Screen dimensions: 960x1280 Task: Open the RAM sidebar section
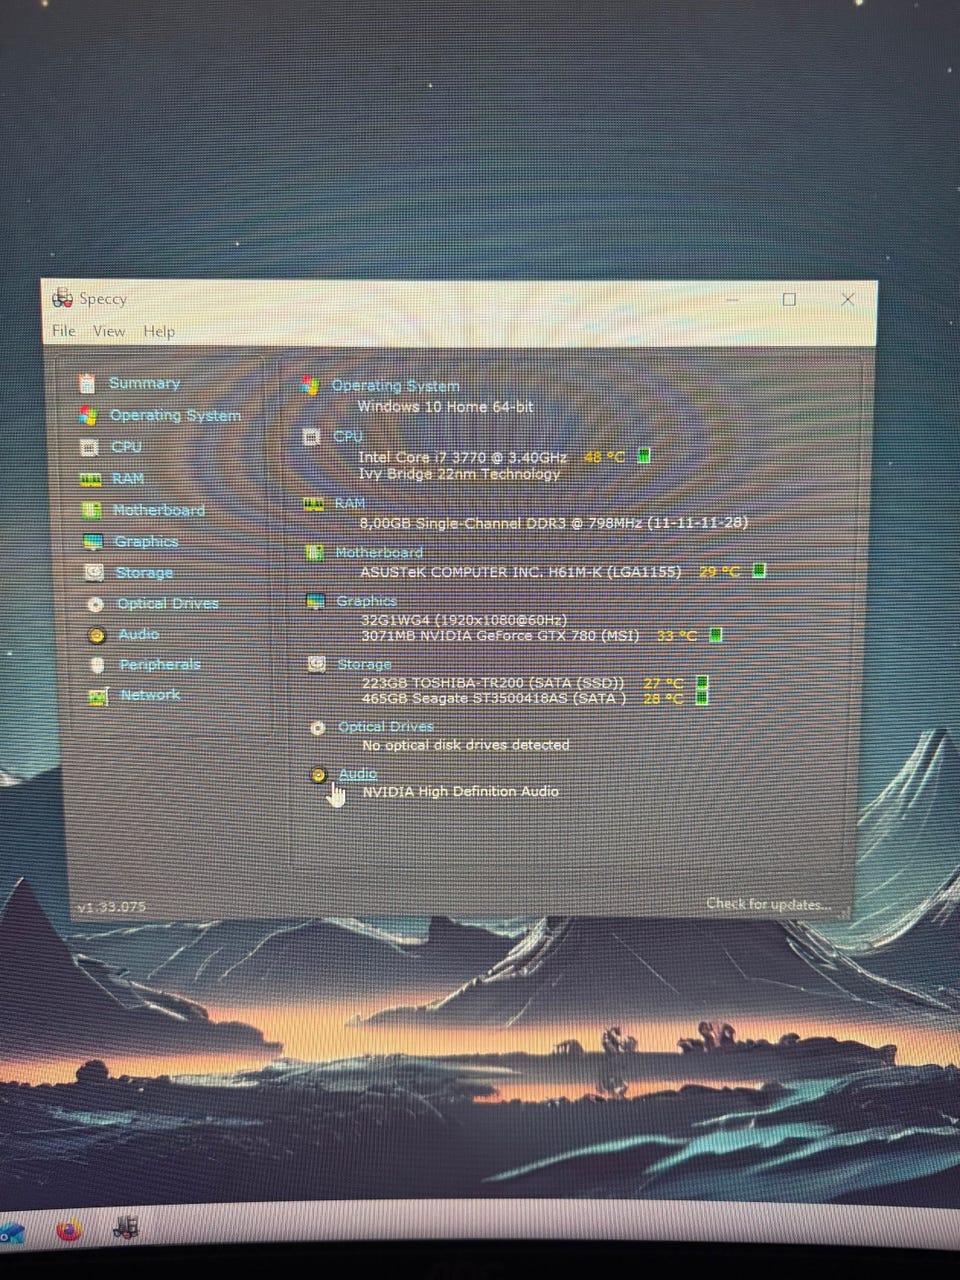(128, 479)
